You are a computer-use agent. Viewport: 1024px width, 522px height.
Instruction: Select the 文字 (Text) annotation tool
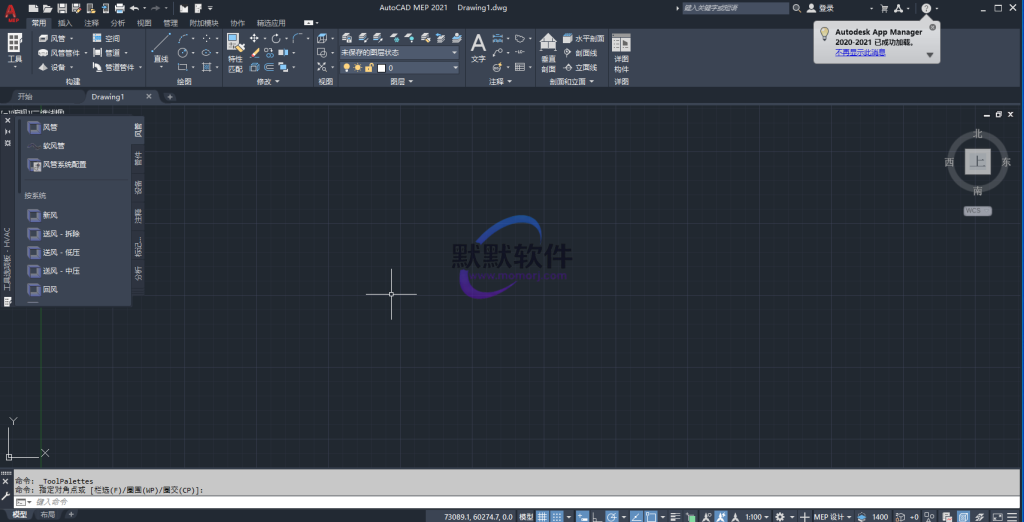tap(478, 47)
